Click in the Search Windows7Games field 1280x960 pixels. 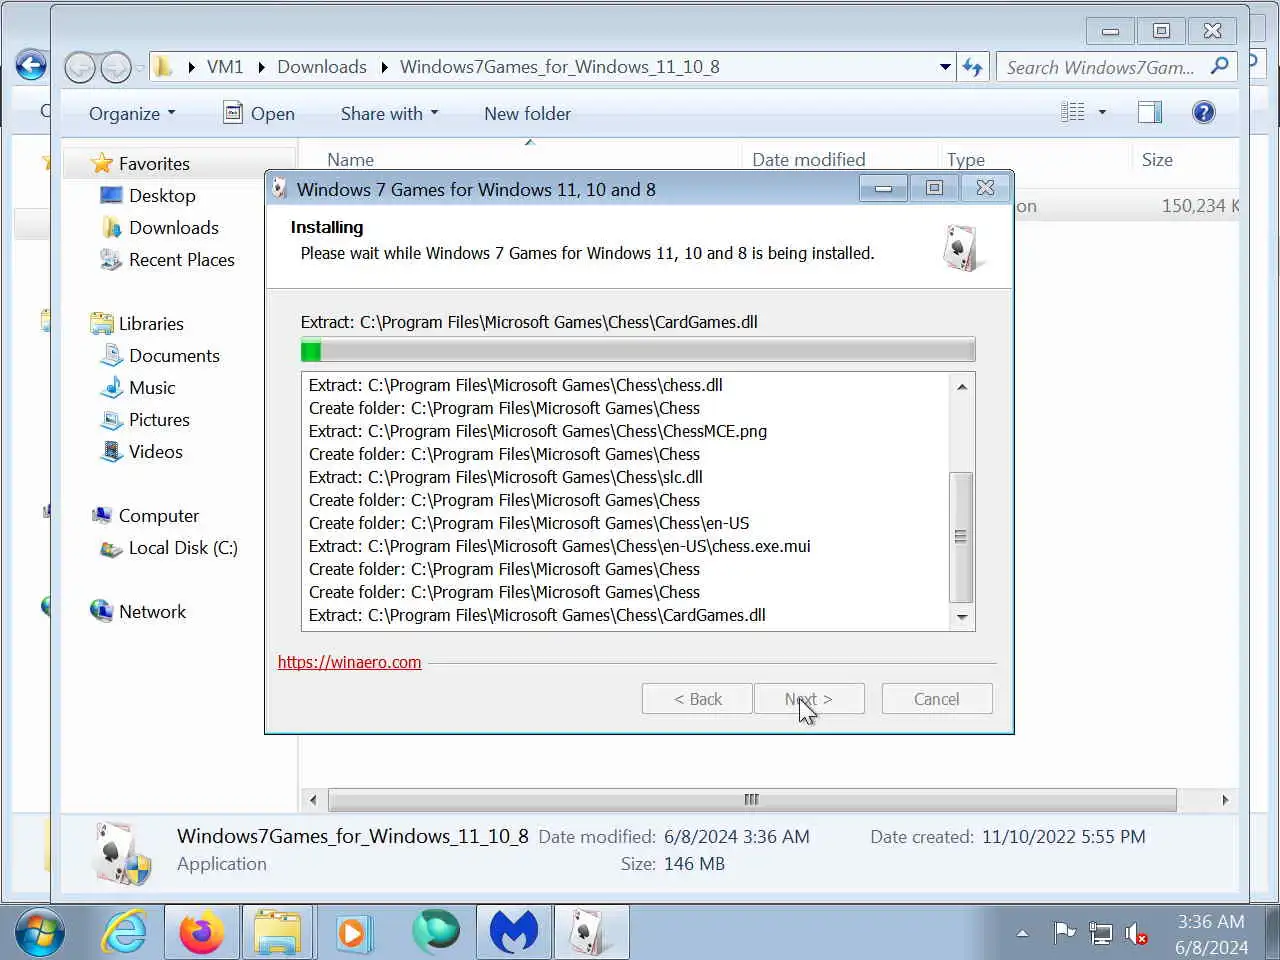click(1100, 67)
